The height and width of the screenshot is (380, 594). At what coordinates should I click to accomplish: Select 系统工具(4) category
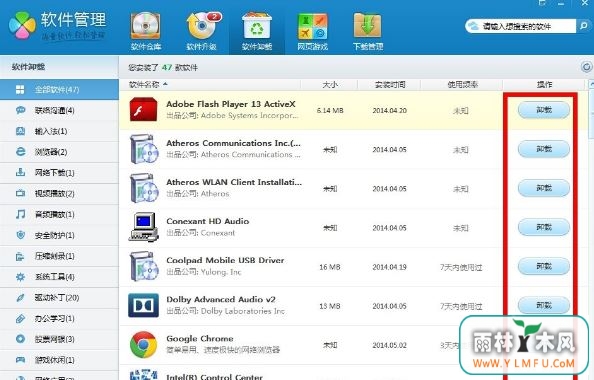(59, 277)
